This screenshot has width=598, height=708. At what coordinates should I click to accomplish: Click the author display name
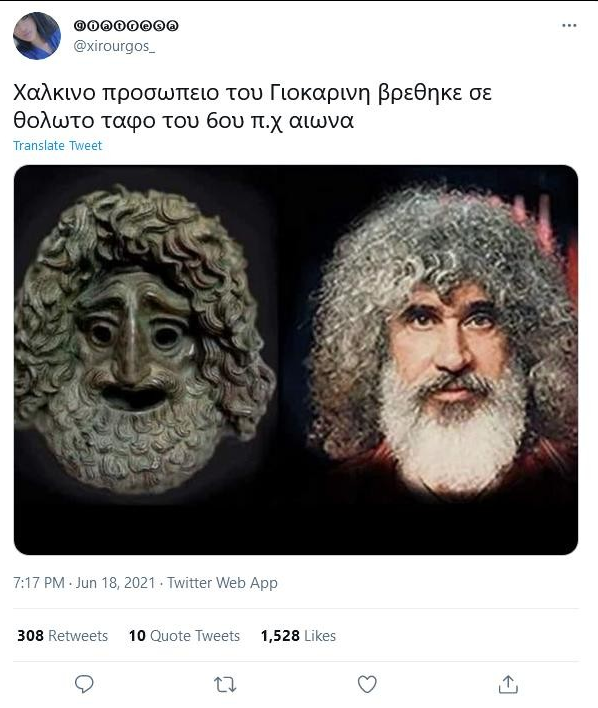pos(126,26)
